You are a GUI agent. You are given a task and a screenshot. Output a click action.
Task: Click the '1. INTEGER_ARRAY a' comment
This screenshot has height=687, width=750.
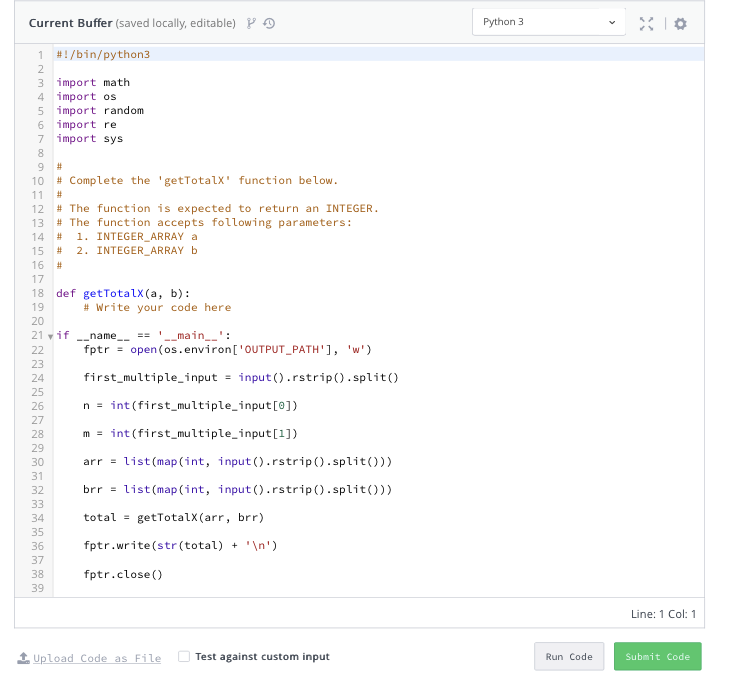(127, 236)
